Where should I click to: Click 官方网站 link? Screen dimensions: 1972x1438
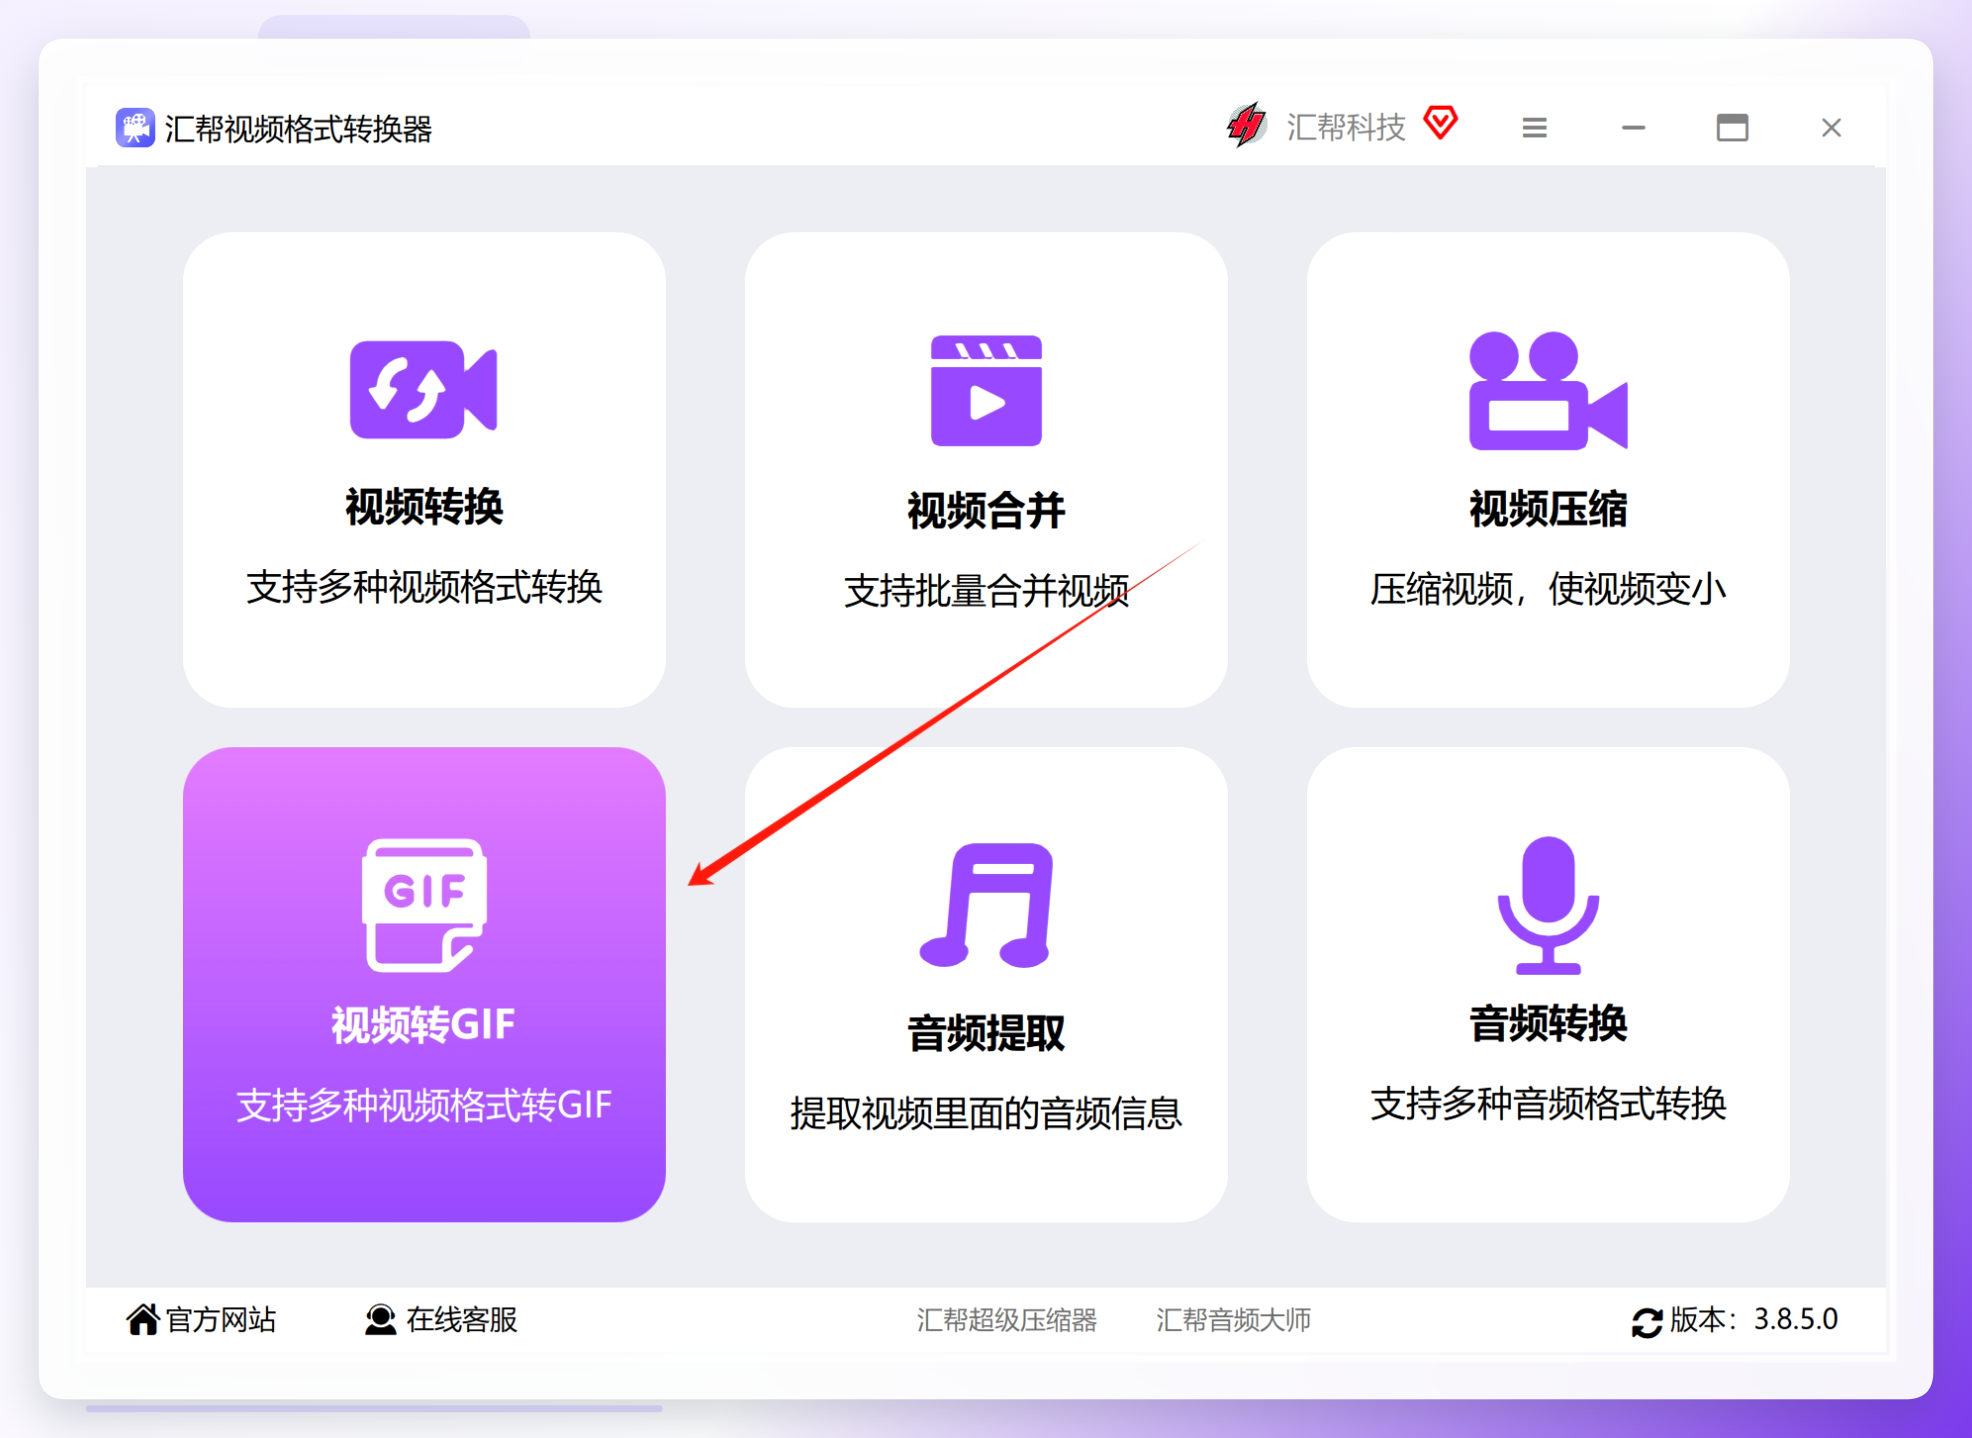[x=220, y=1319]
